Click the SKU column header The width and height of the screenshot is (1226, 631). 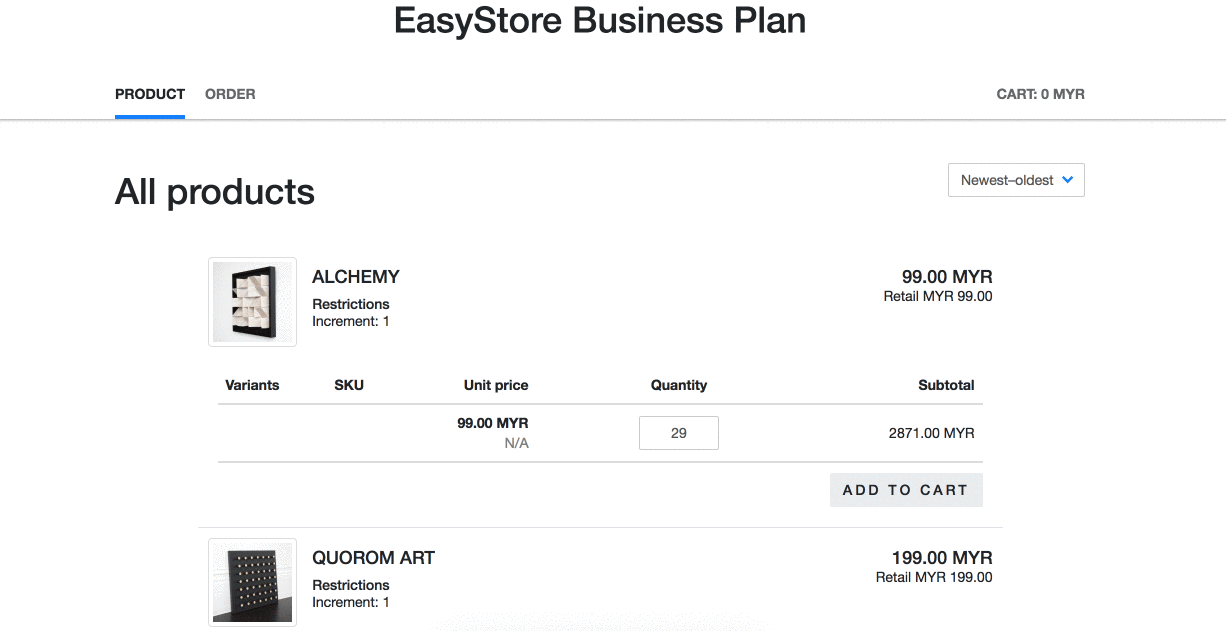(x=349, y=385)
